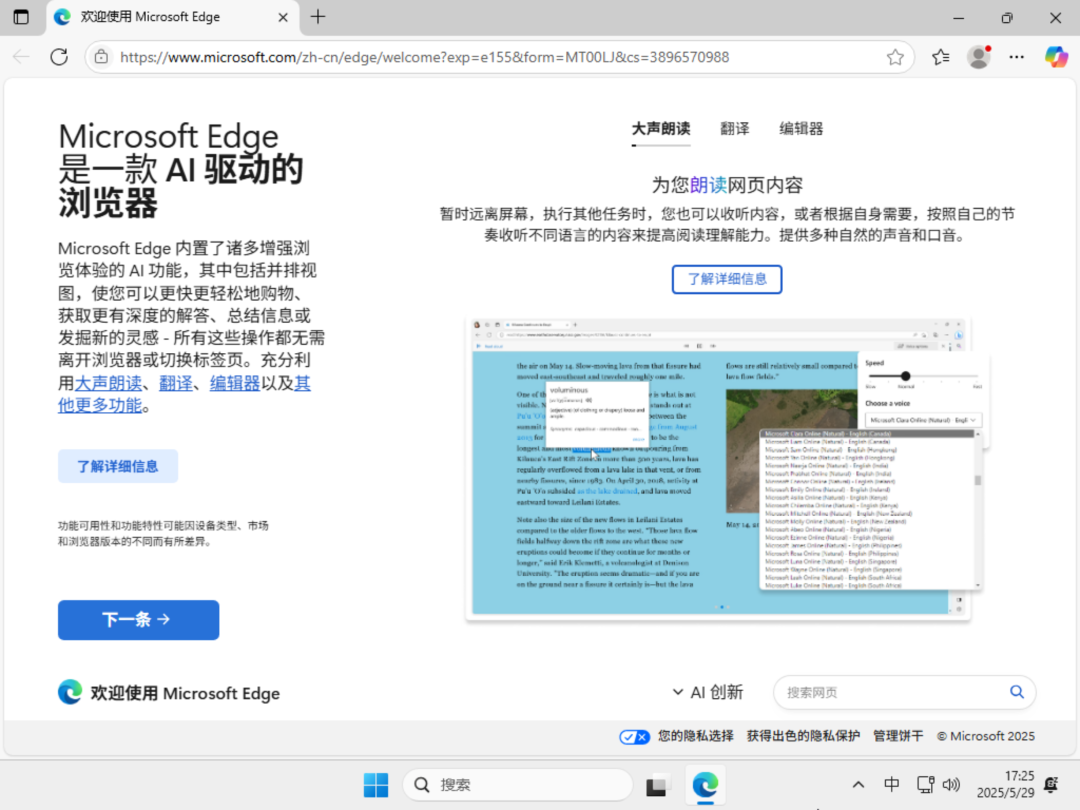Open the tab actions menu icon

pyautogui.click(x=21, y=17)
